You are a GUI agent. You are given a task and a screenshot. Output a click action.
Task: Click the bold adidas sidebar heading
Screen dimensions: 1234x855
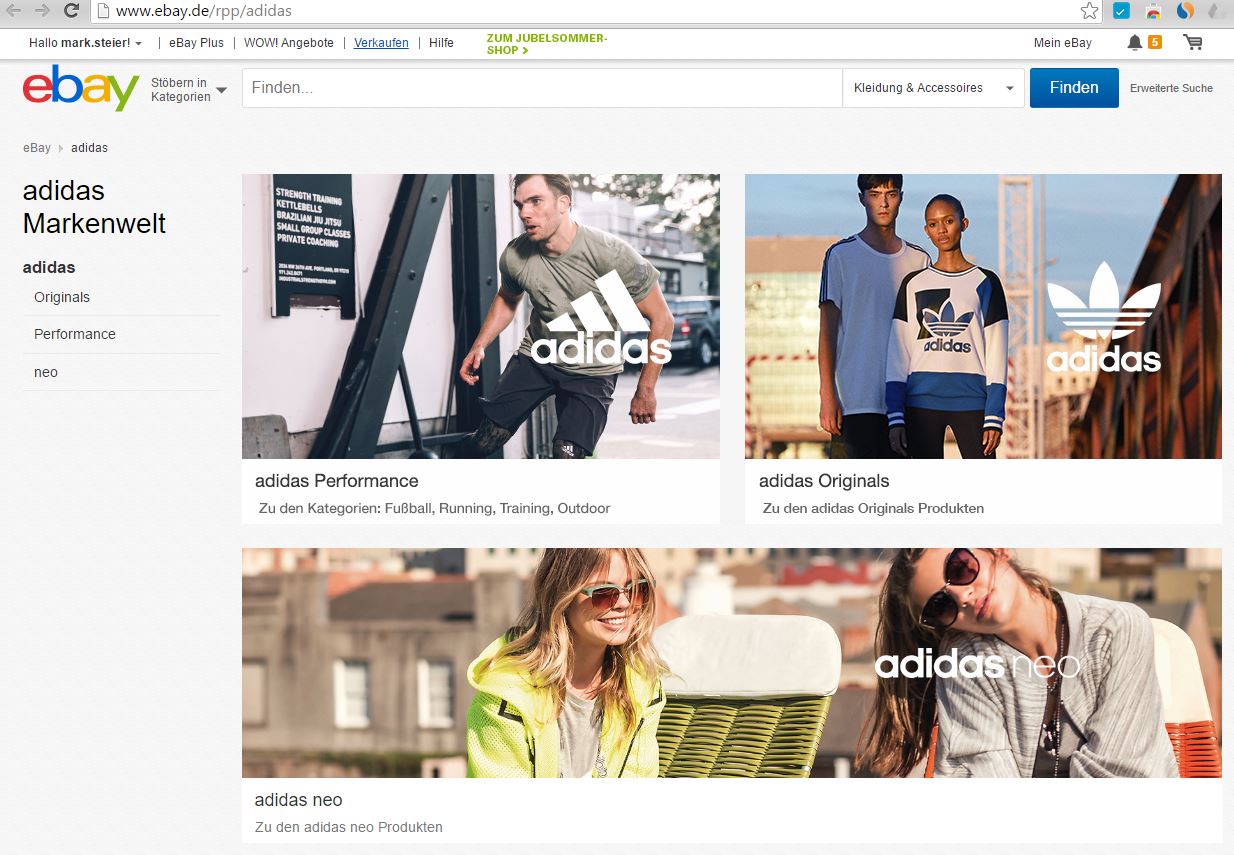[49, 267]
